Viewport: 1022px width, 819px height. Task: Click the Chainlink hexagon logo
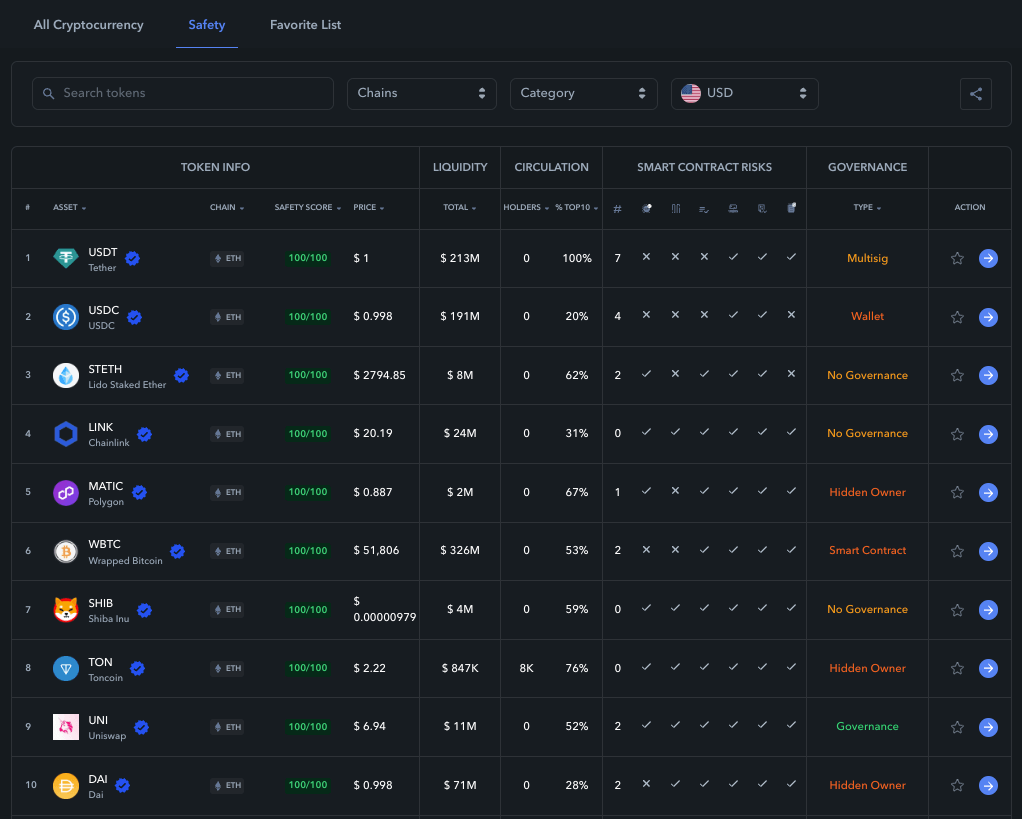tap(66, 434)
